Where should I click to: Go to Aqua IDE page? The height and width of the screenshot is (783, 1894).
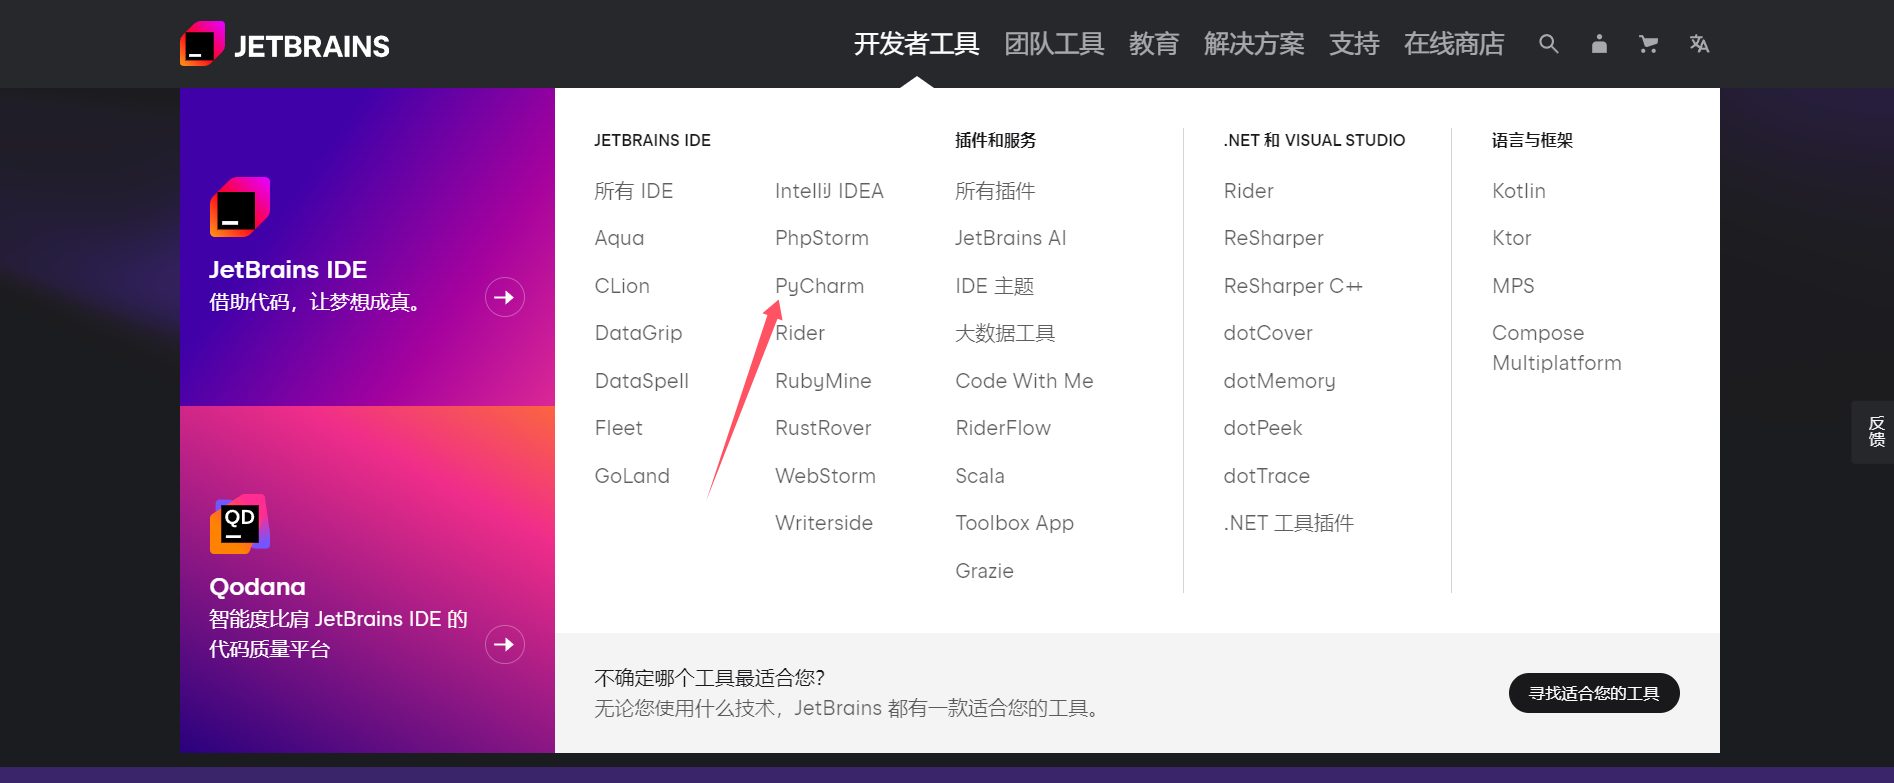619,238
